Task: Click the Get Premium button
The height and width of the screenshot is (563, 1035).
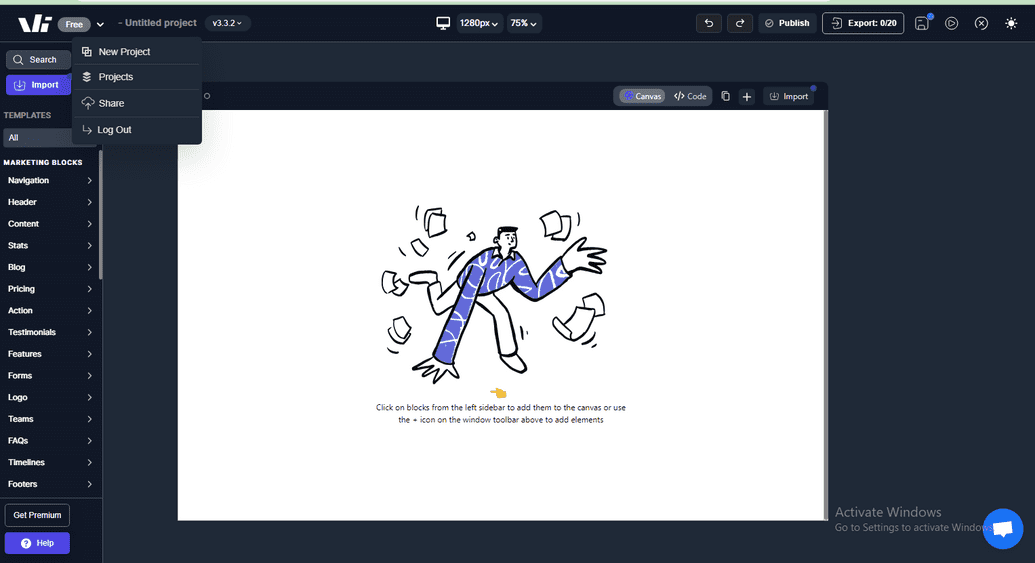Action: [37, 515]
